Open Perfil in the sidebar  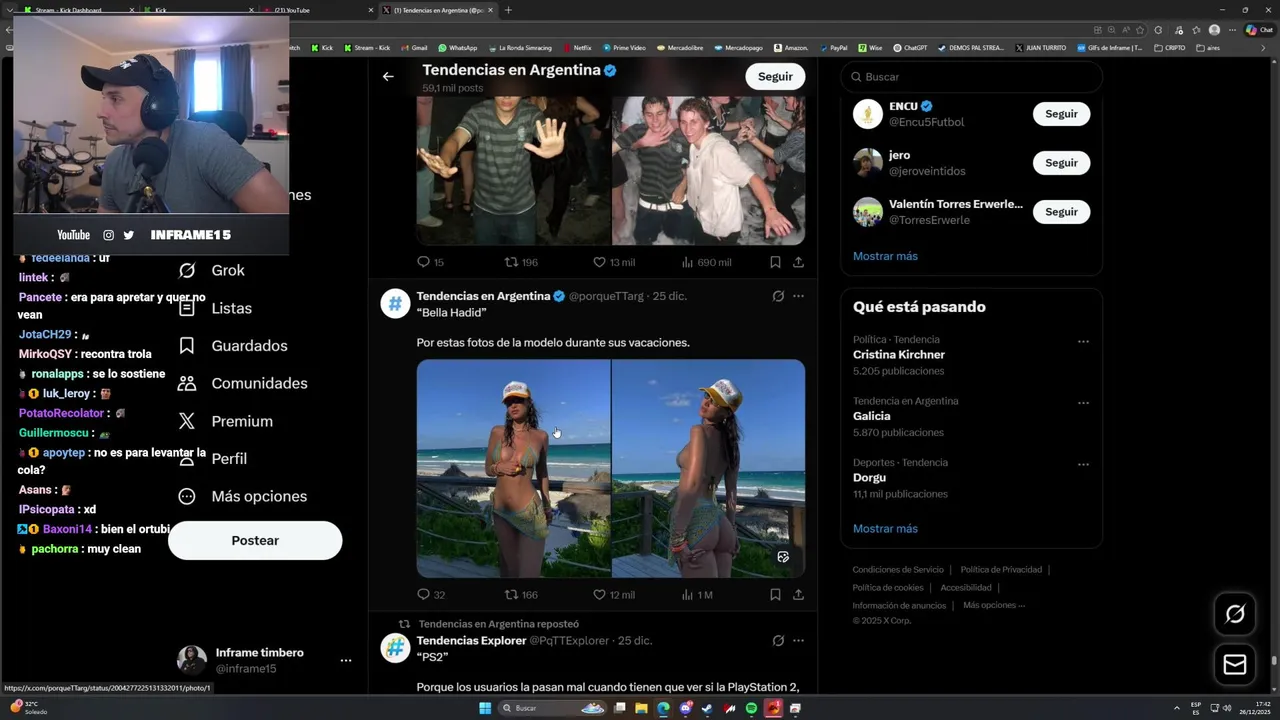pyautogui.click(x=212, y=458)
